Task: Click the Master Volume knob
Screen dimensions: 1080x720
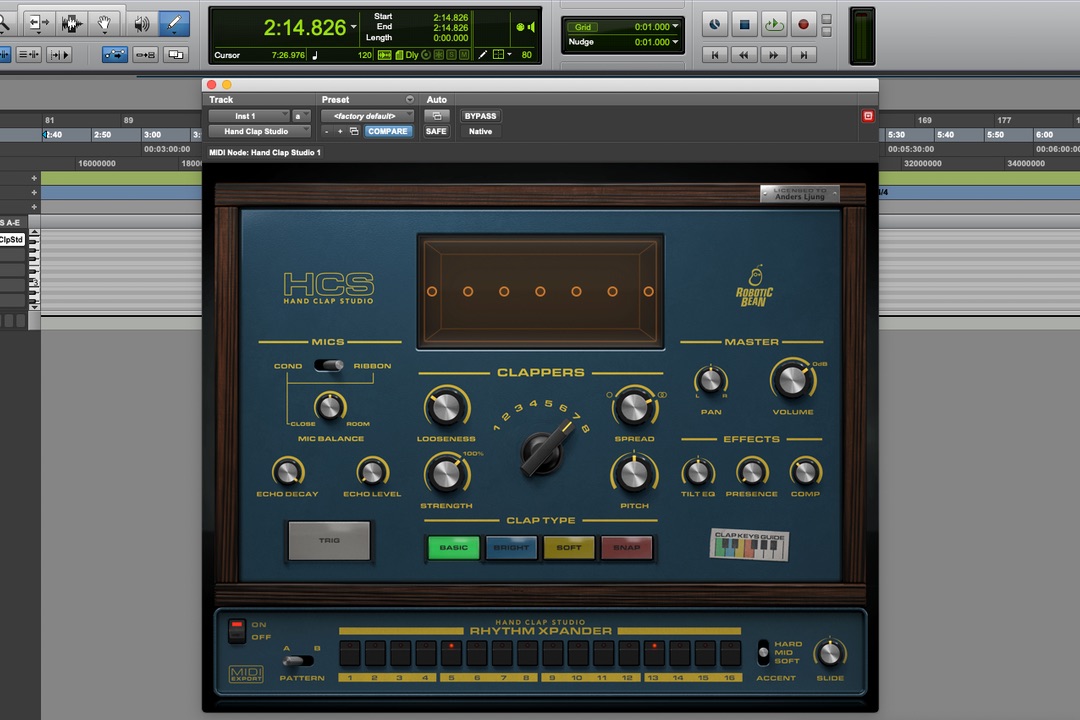Action: click(791, 381)
